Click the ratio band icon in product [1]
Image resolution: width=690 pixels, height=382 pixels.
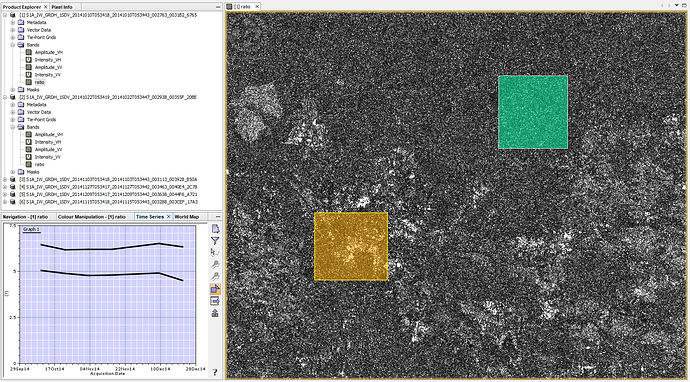pyautogui.click(x=29, y=82)
